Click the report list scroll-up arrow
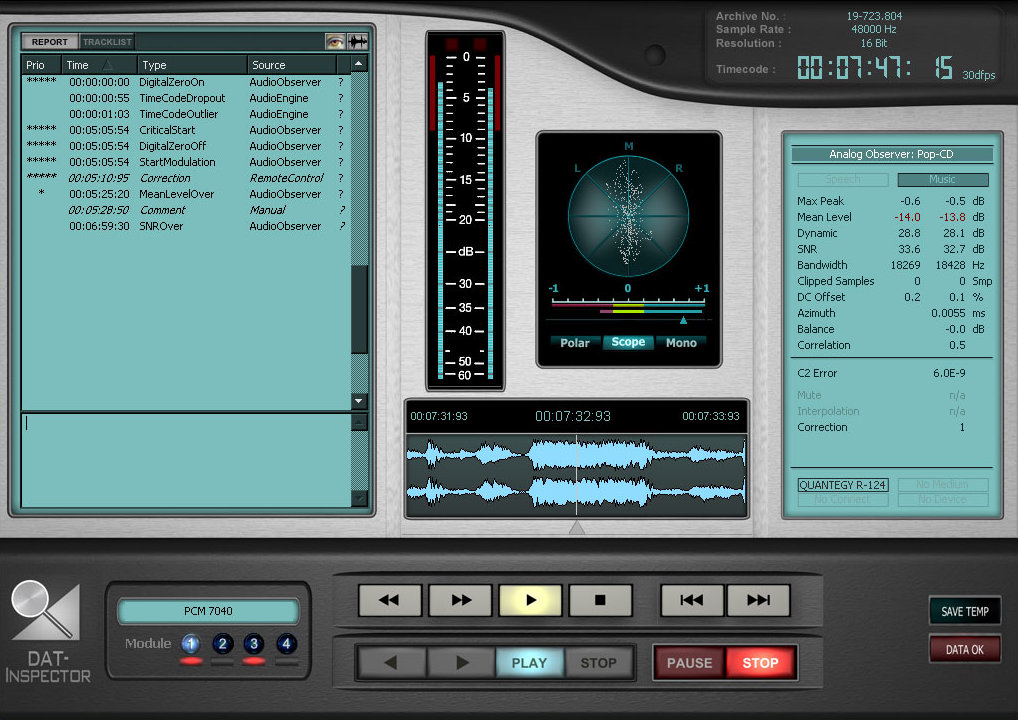Screen dimensions: 1018x720 (x=359, y=65)
